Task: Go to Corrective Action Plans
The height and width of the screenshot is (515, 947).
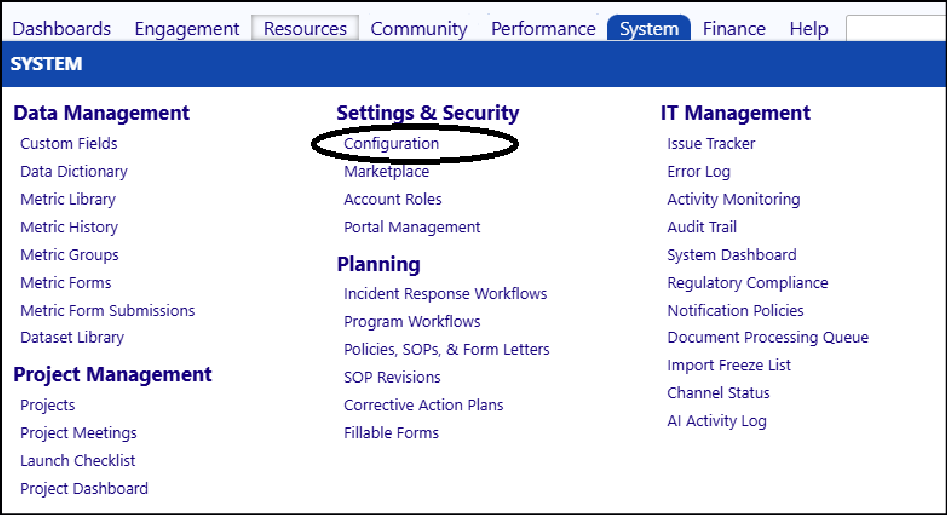Action: click(423, 405)
